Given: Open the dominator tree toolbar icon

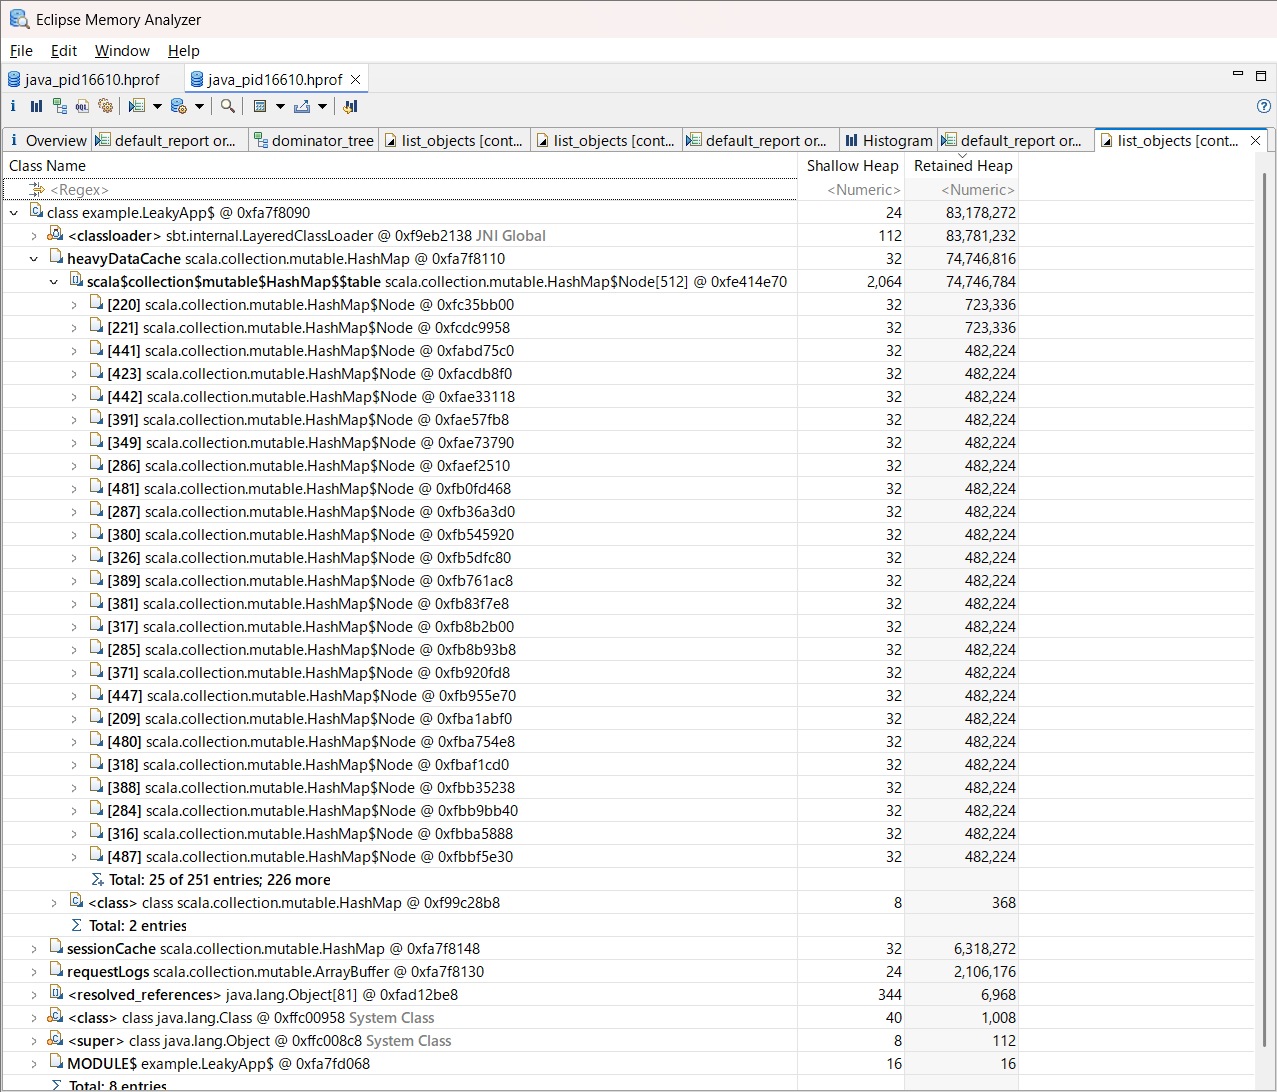Looking at the screenshot, I should tap(59, 106).
